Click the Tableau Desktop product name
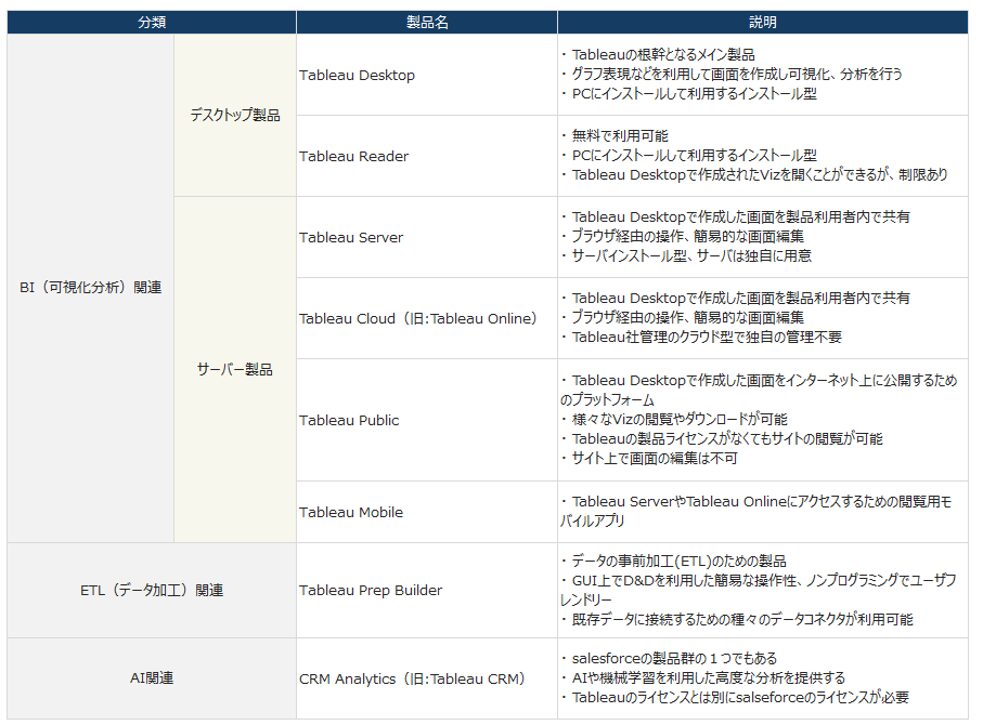The width and height of the screenshot is (983, 725). [357, 75]
